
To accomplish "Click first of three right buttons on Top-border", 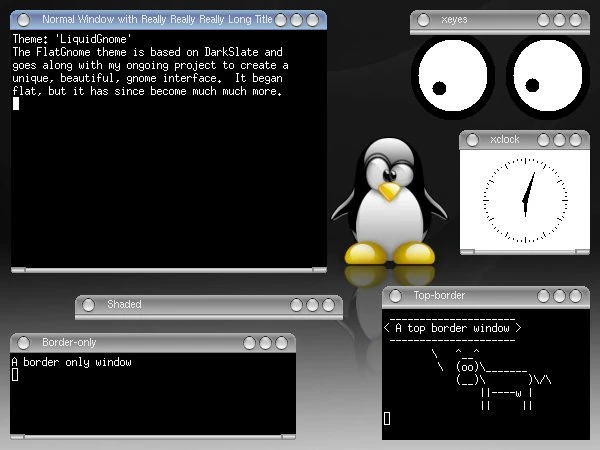I will click(x=543, y=296).
